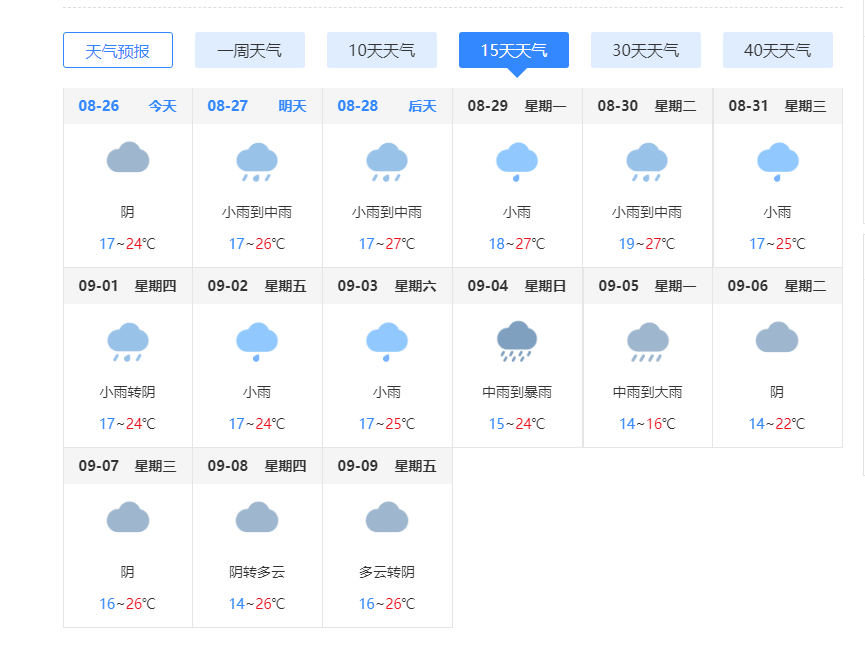Click the light rain icon for 08-31

[778, 162]
